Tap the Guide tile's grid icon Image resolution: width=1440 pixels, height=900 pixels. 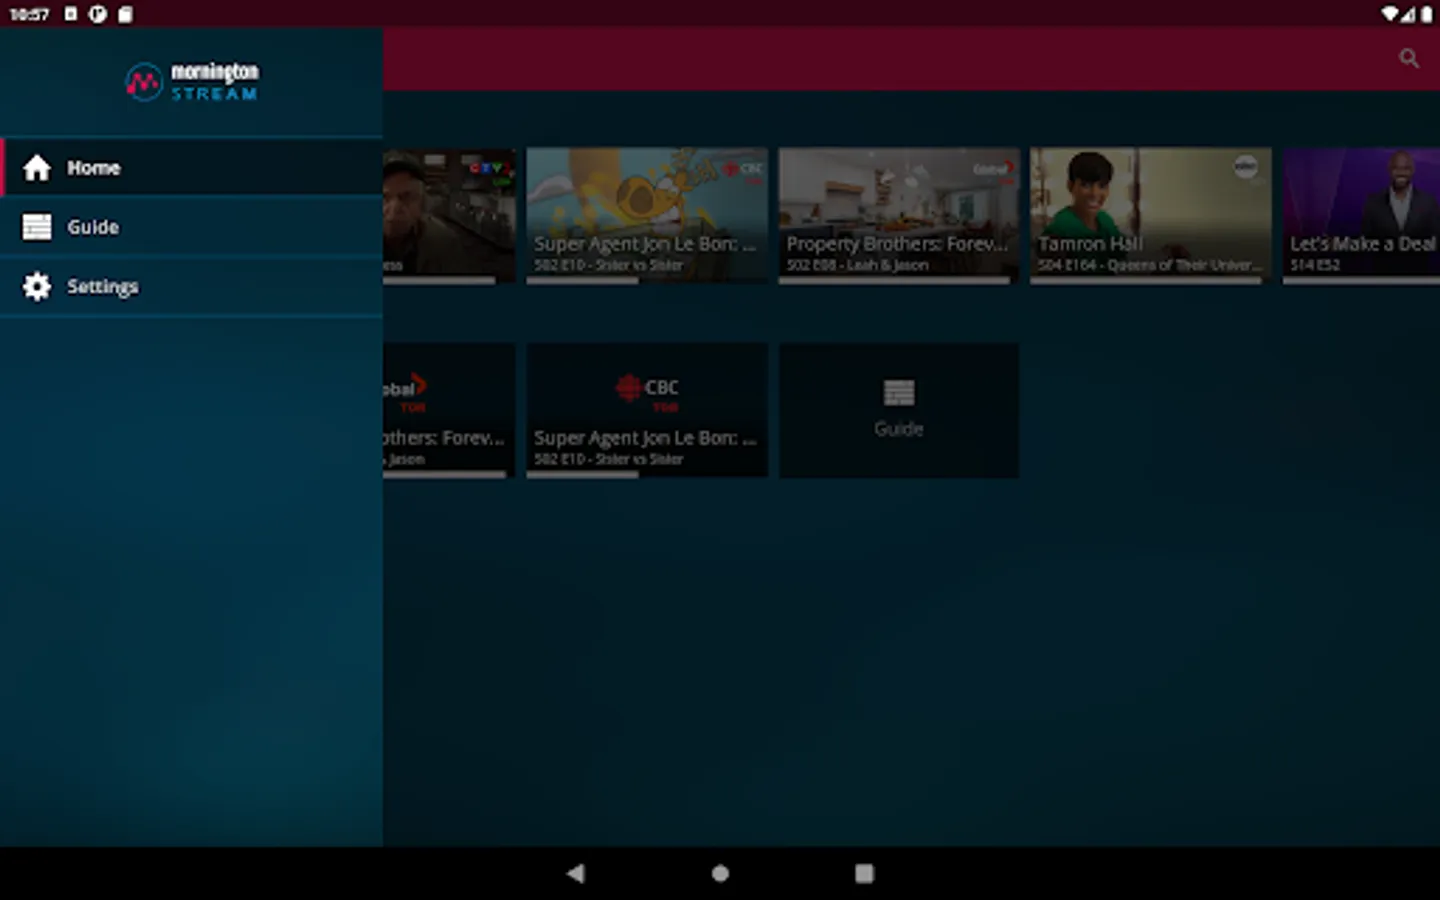click(x=899, y=393)
